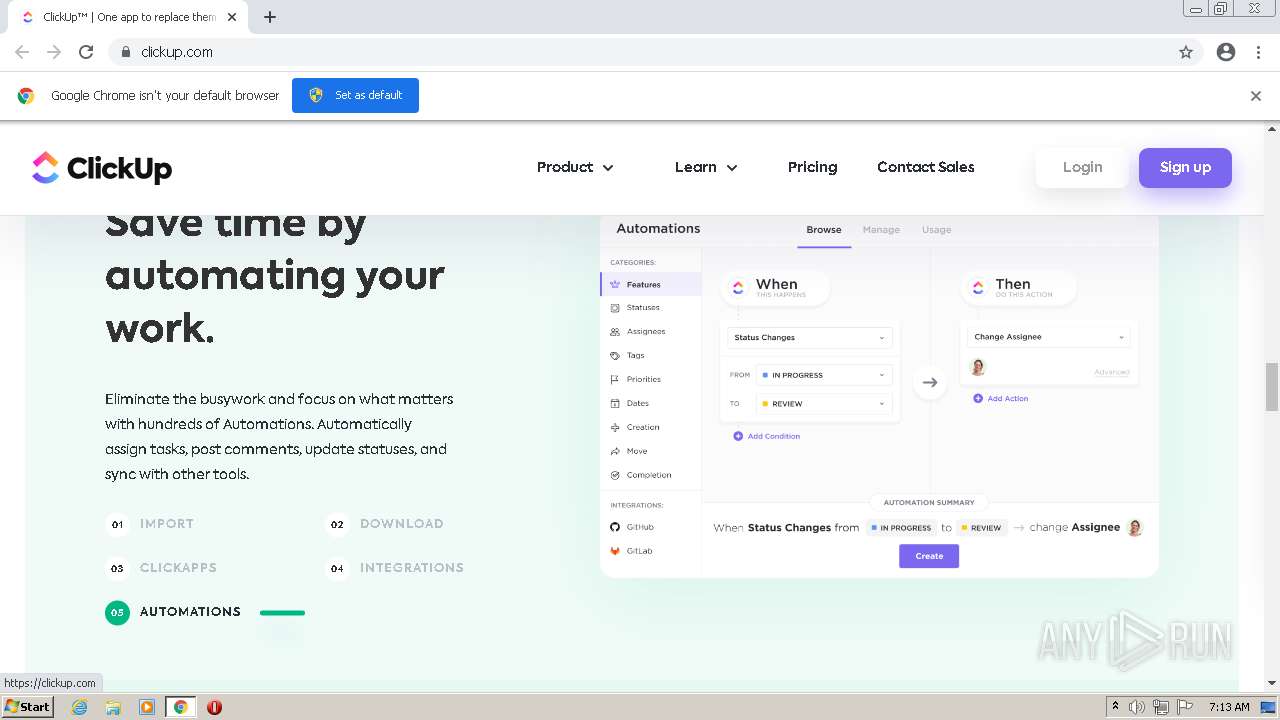Click the system tray volume icon
Screen dimensions: 1280x720
[1137, 707]
